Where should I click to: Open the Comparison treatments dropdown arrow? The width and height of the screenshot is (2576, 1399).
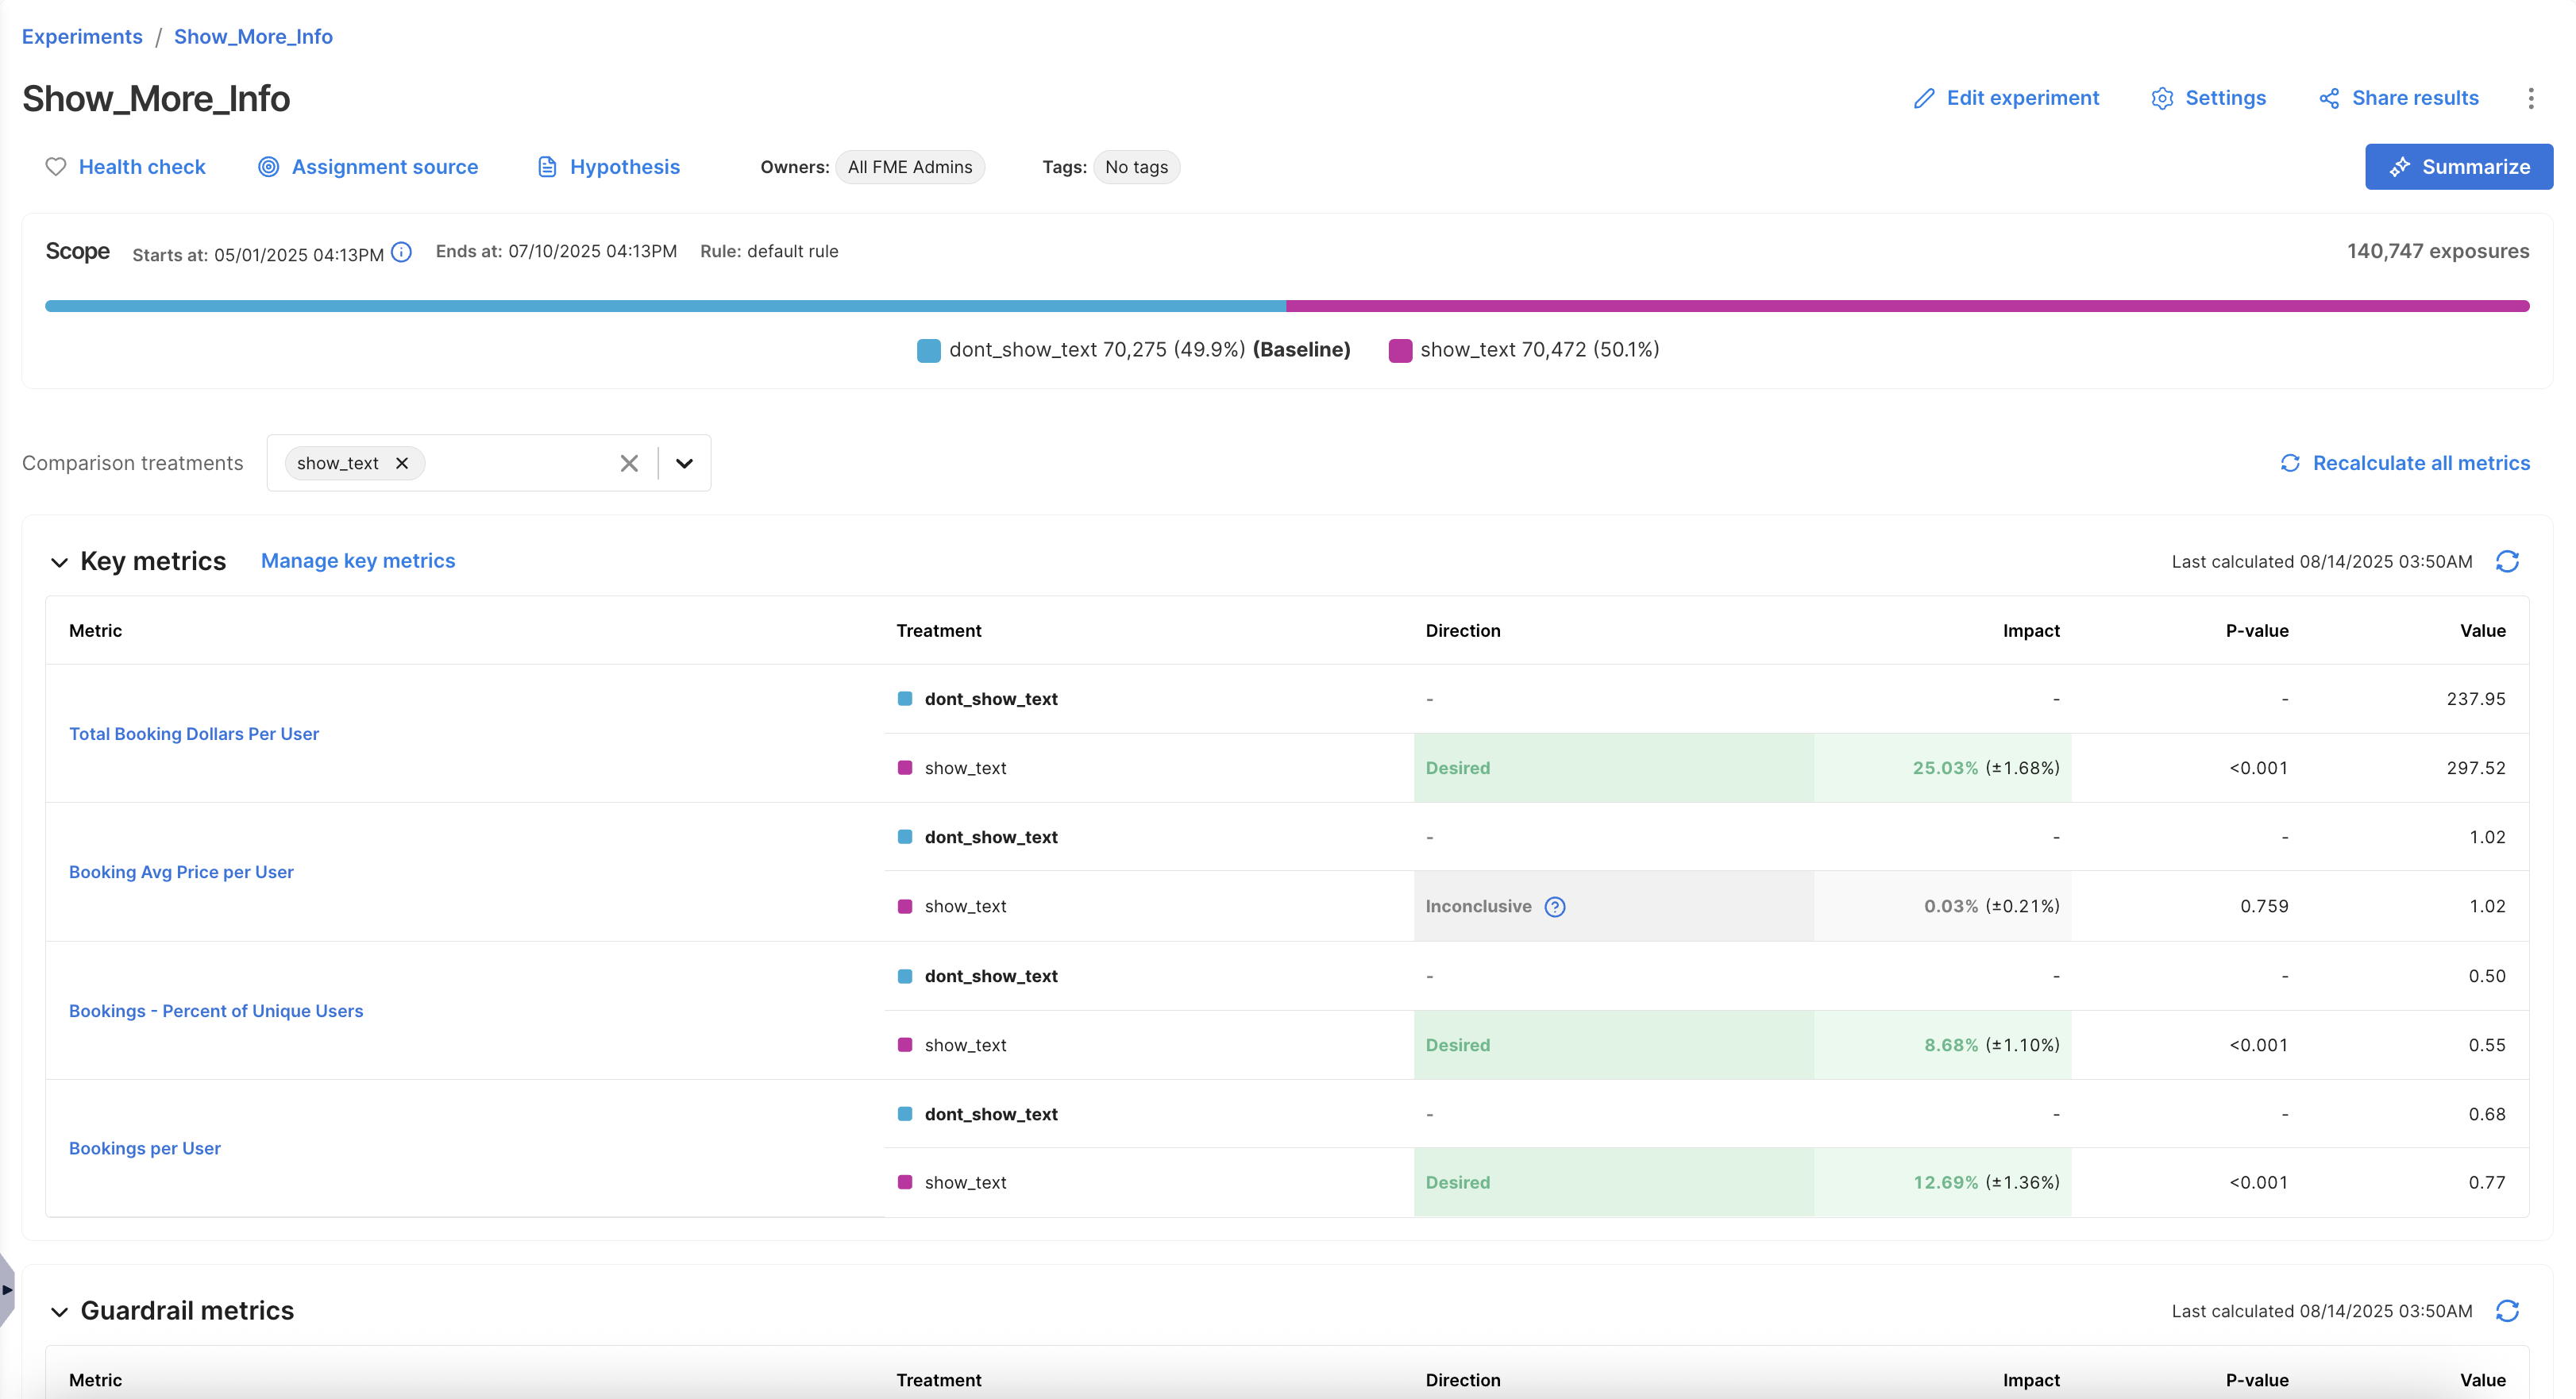(684, 463)
